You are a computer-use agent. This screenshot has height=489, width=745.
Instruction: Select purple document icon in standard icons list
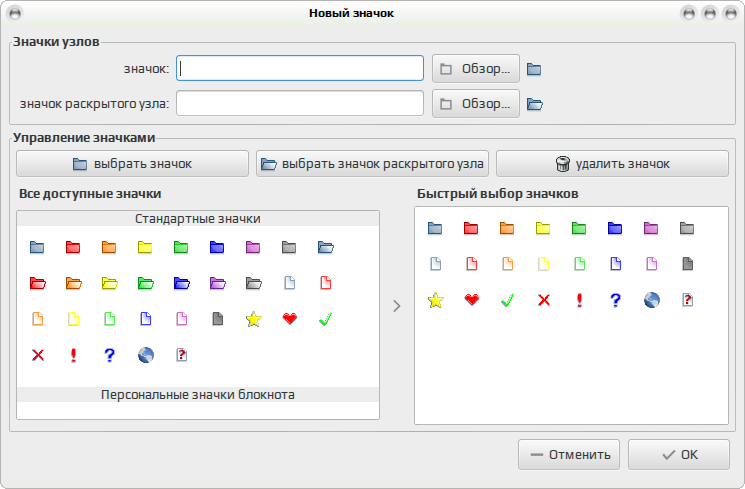tap(181, 318)
